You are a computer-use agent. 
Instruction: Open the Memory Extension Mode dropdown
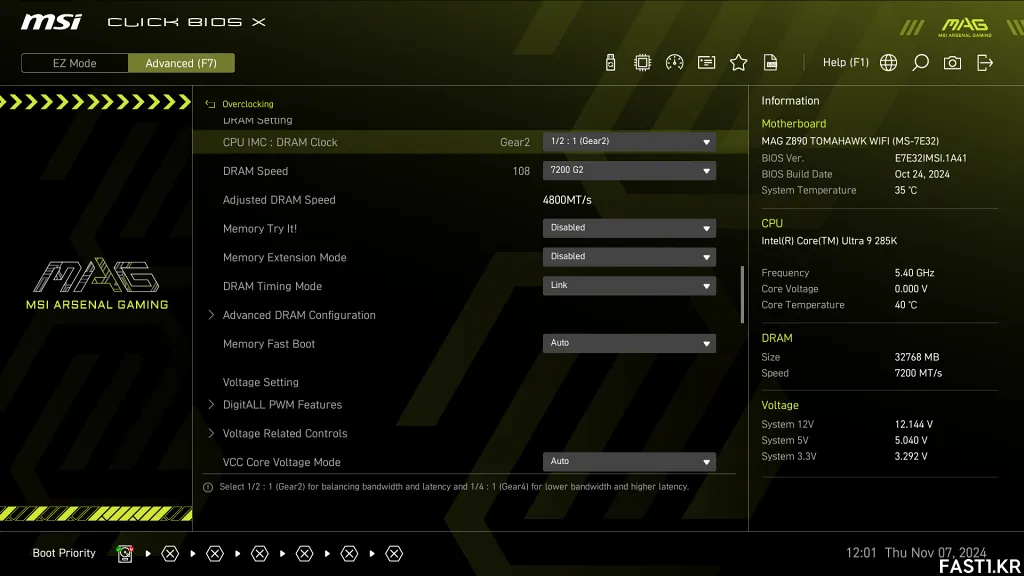(x=629, y=257)
